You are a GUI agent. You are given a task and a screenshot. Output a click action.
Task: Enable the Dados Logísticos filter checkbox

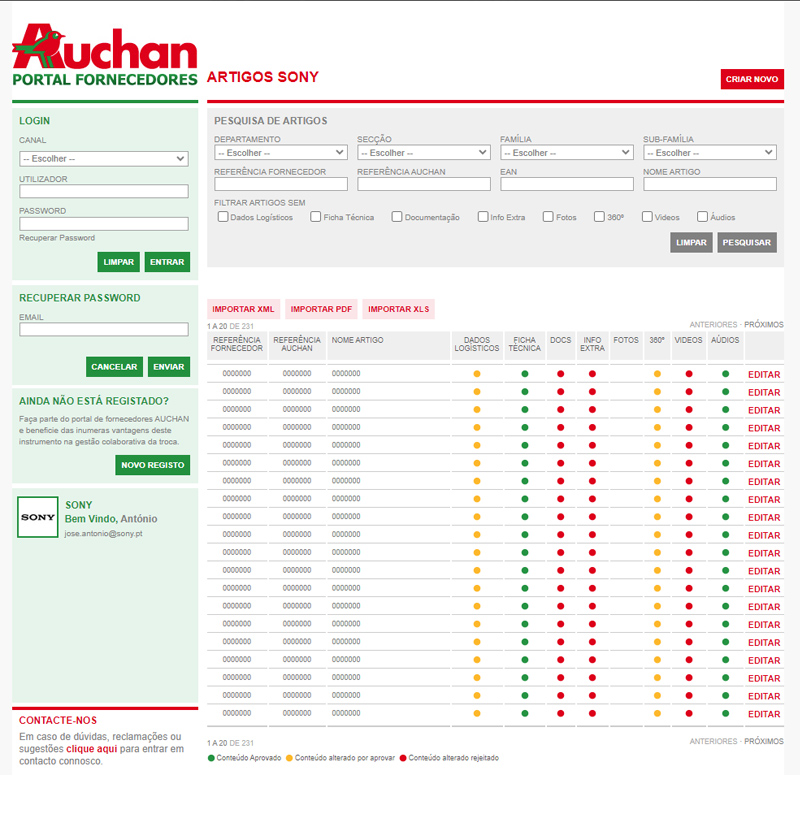pyautogui.click(x=223, y=216)
